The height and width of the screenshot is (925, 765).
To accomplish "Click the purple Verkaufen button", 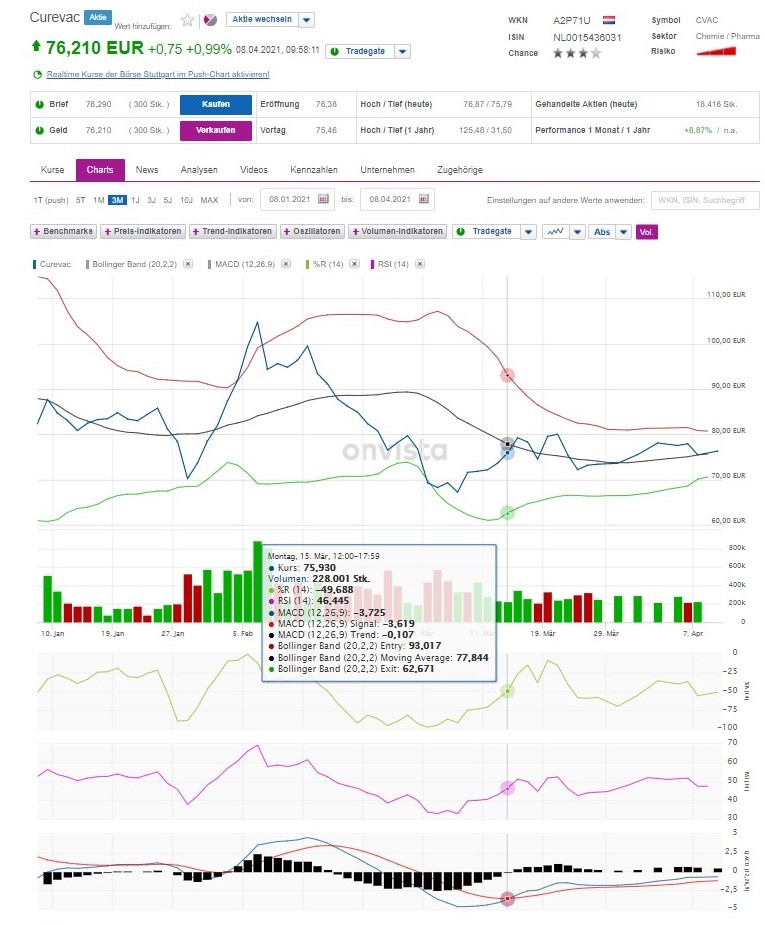I will tap(216, 130).
